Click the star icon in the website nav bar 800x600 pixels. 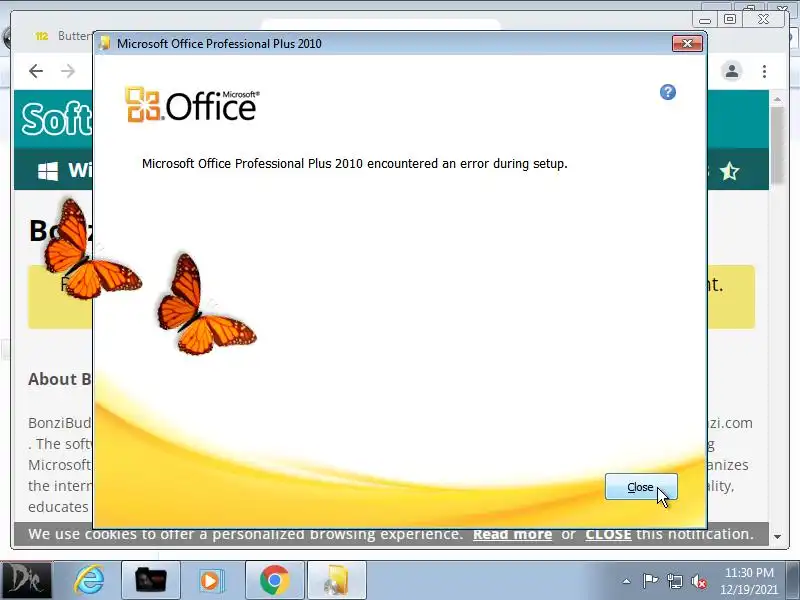tap(729, 171)
